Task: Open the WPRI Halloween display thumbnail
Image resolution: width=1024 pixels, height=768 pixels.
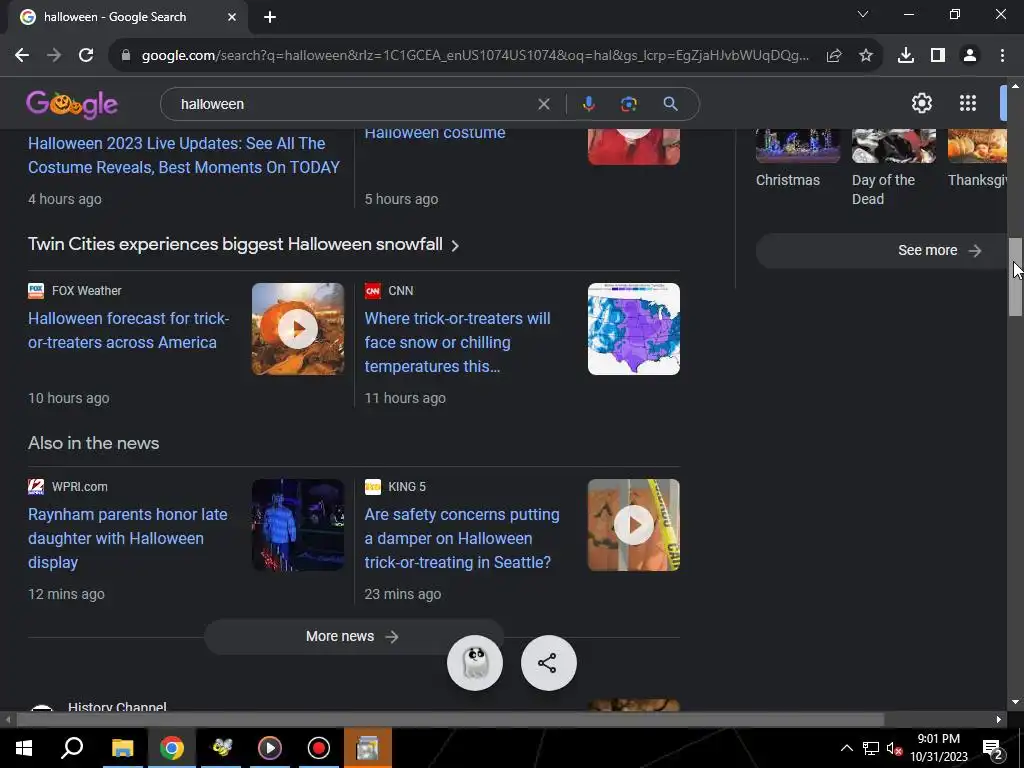Action: (298, 525)
